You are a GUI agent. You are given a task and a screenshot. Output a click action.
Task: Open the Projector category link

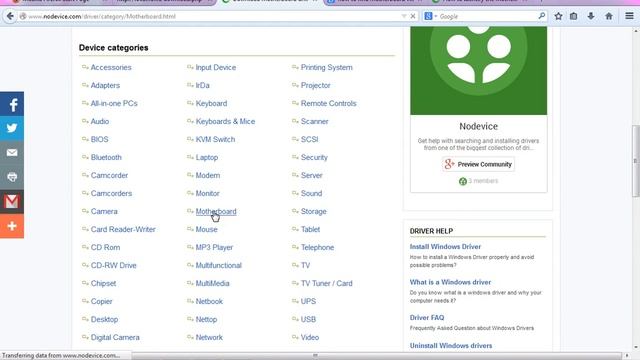[316, 85]
